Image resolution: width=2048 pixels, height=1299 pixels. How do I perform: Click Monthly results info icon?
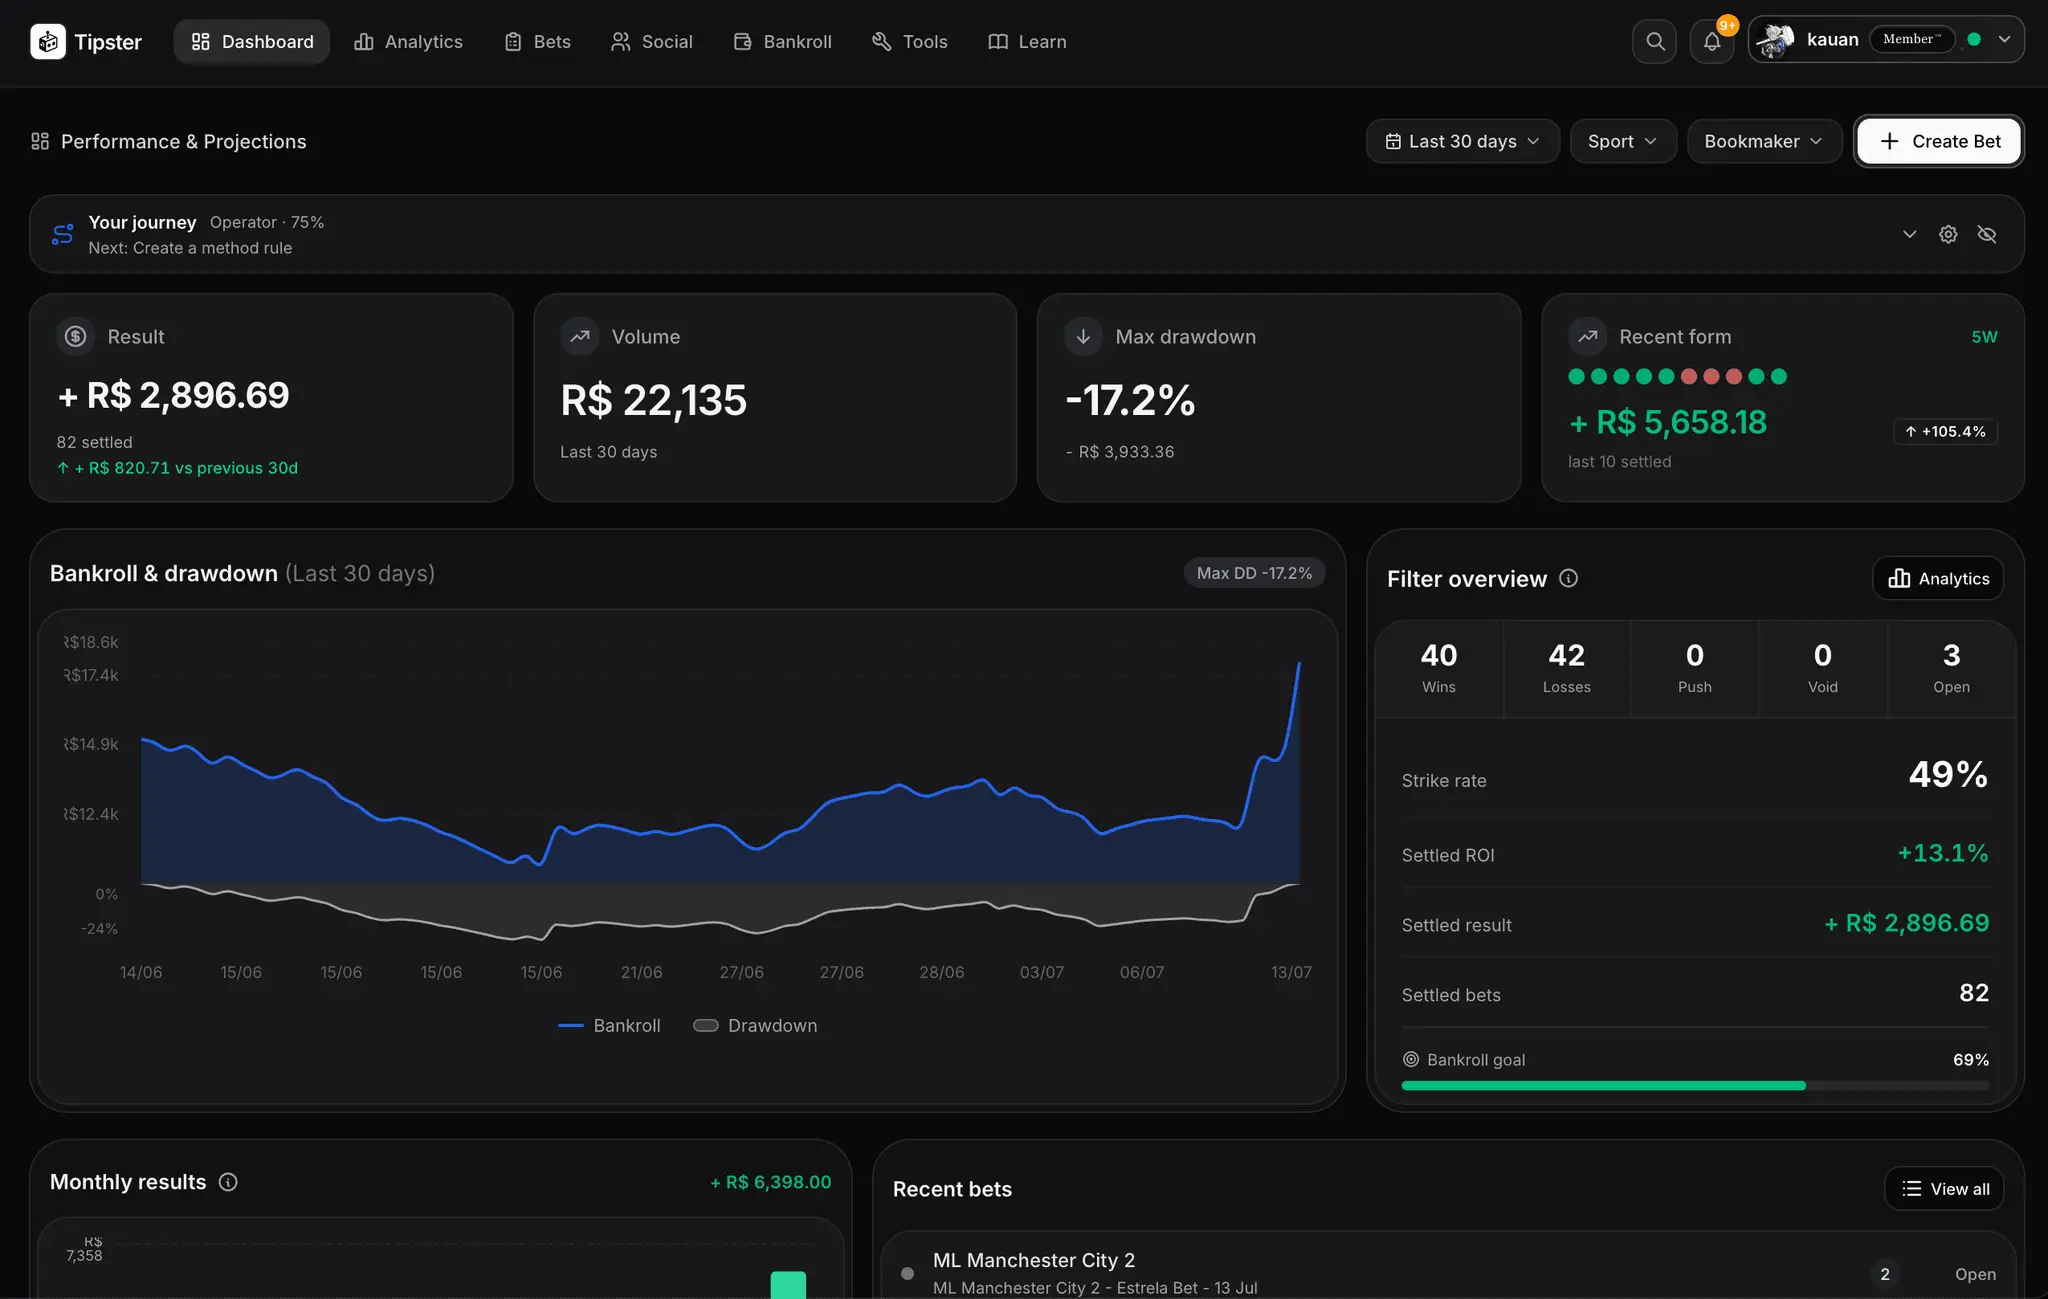[x=228, y=1182]
